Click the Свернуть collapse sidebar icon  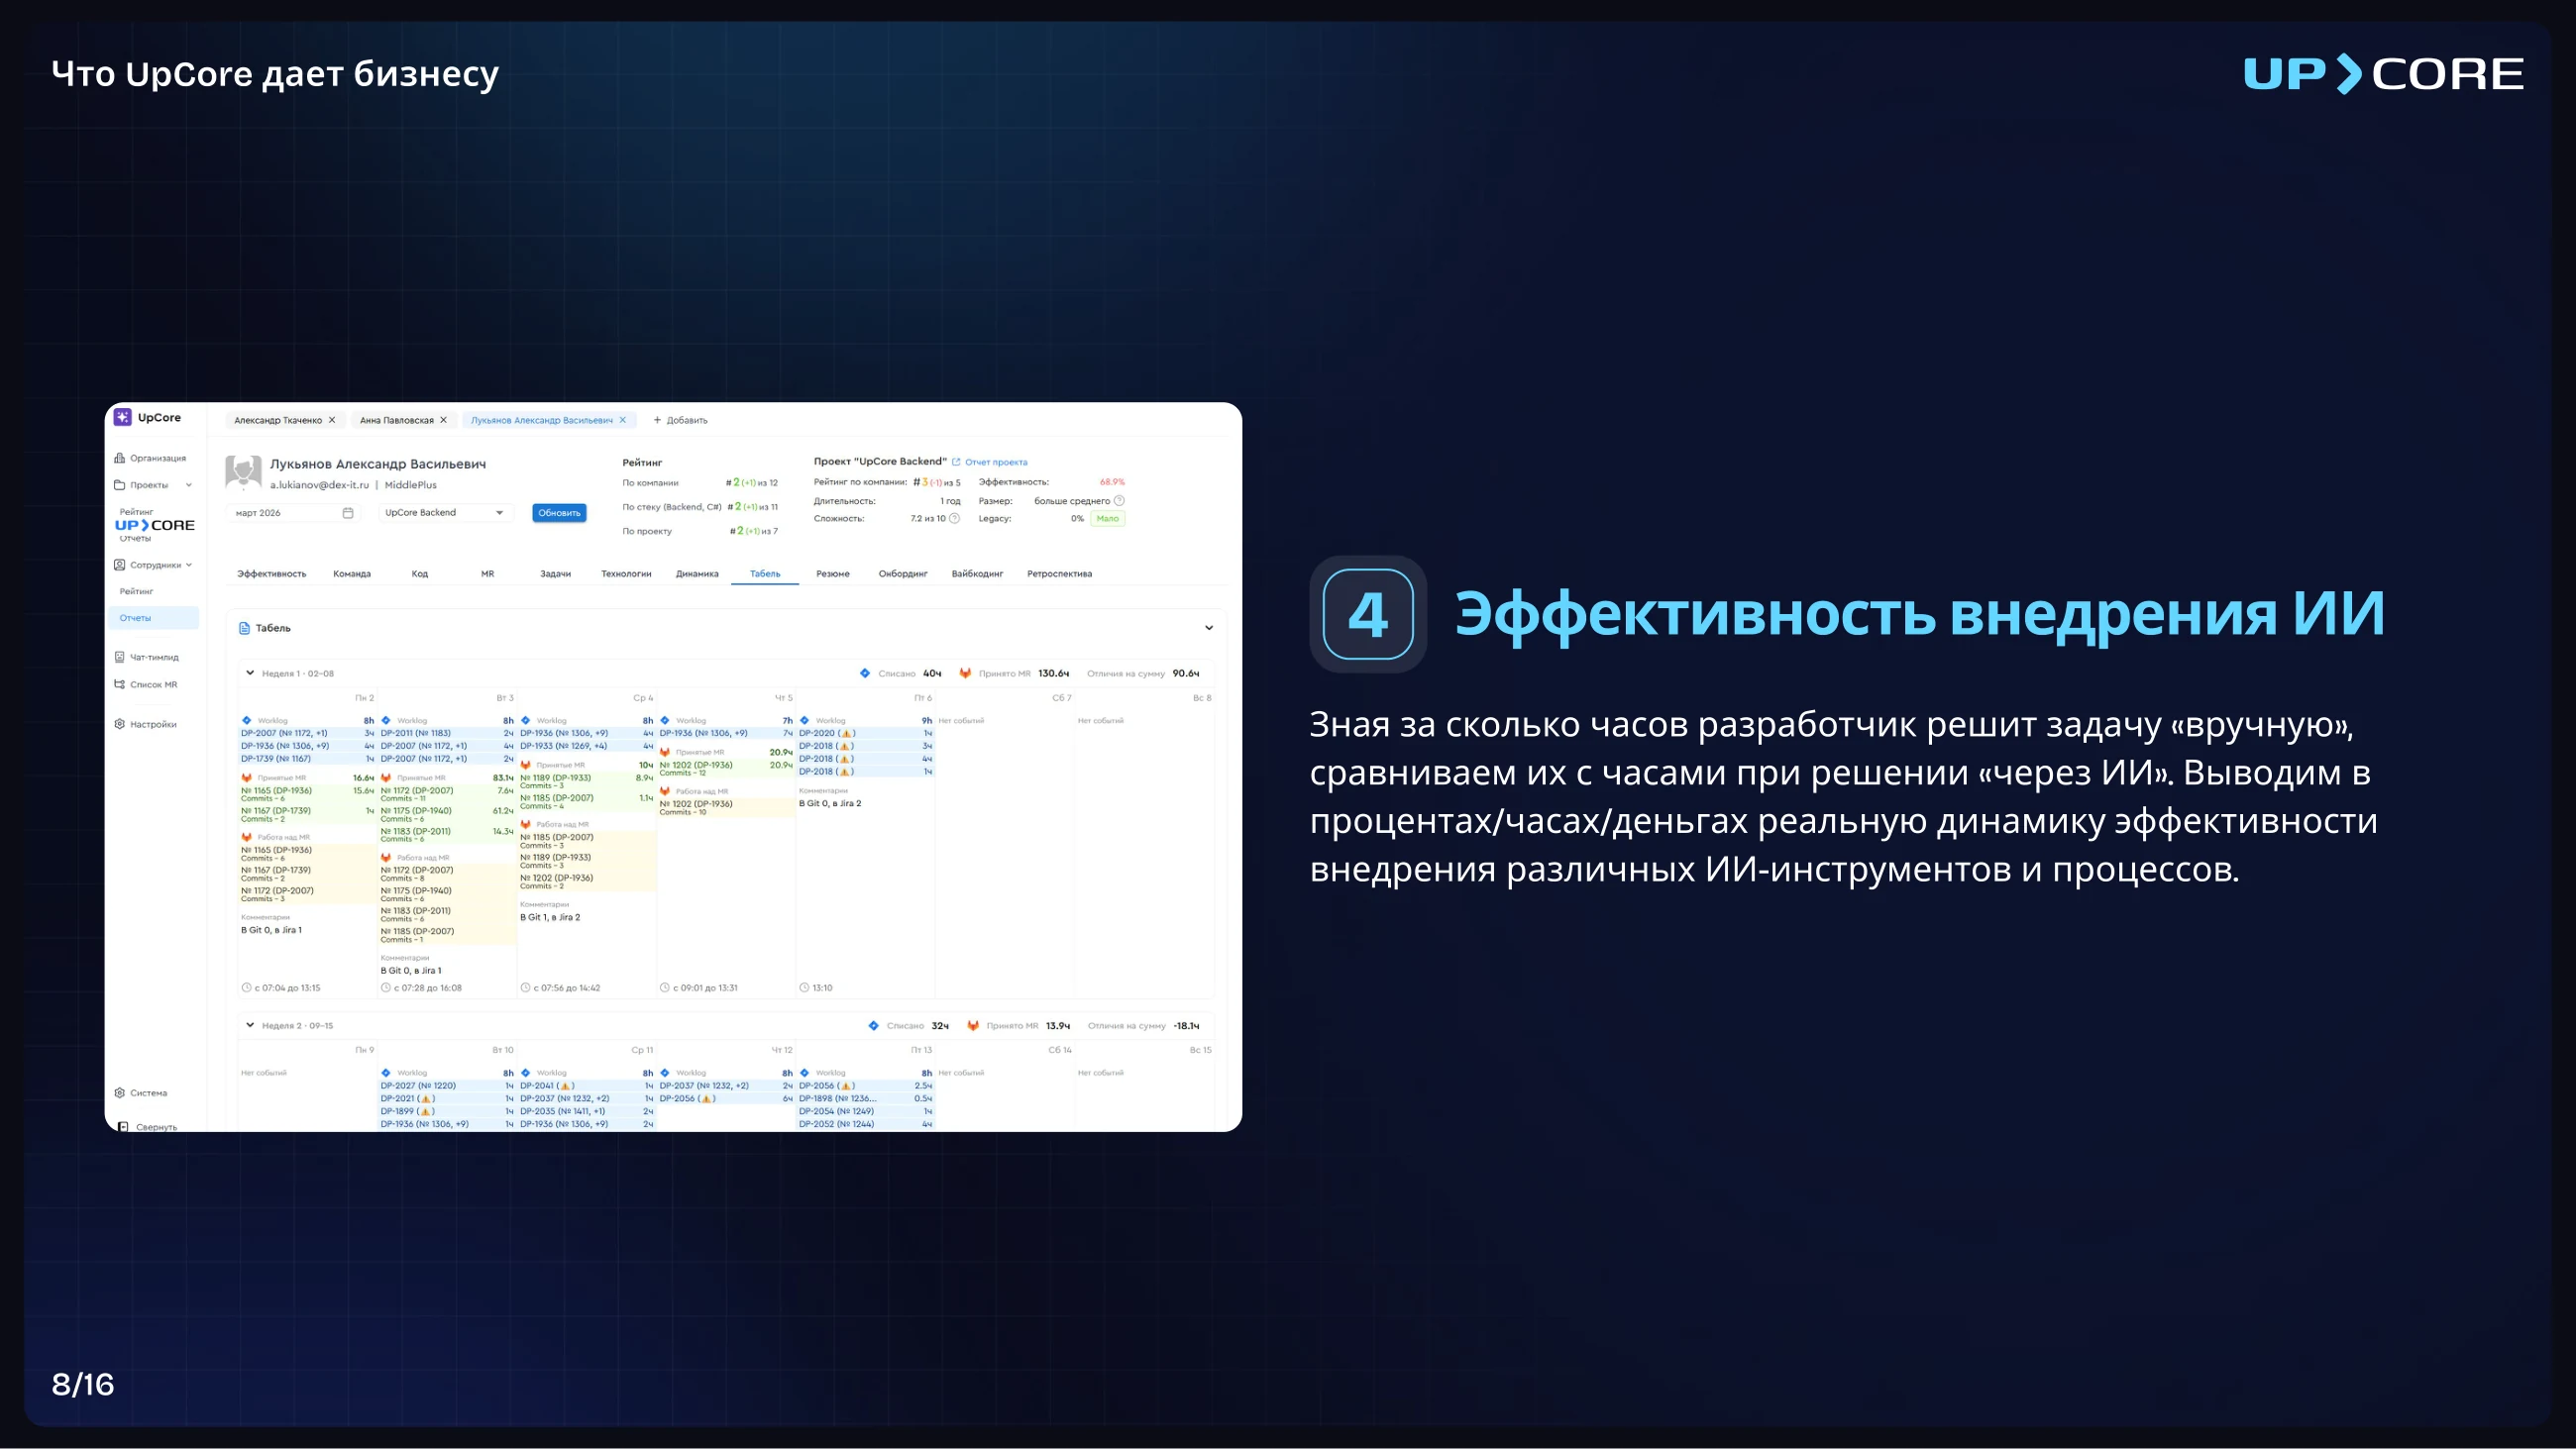(123, 1127)
